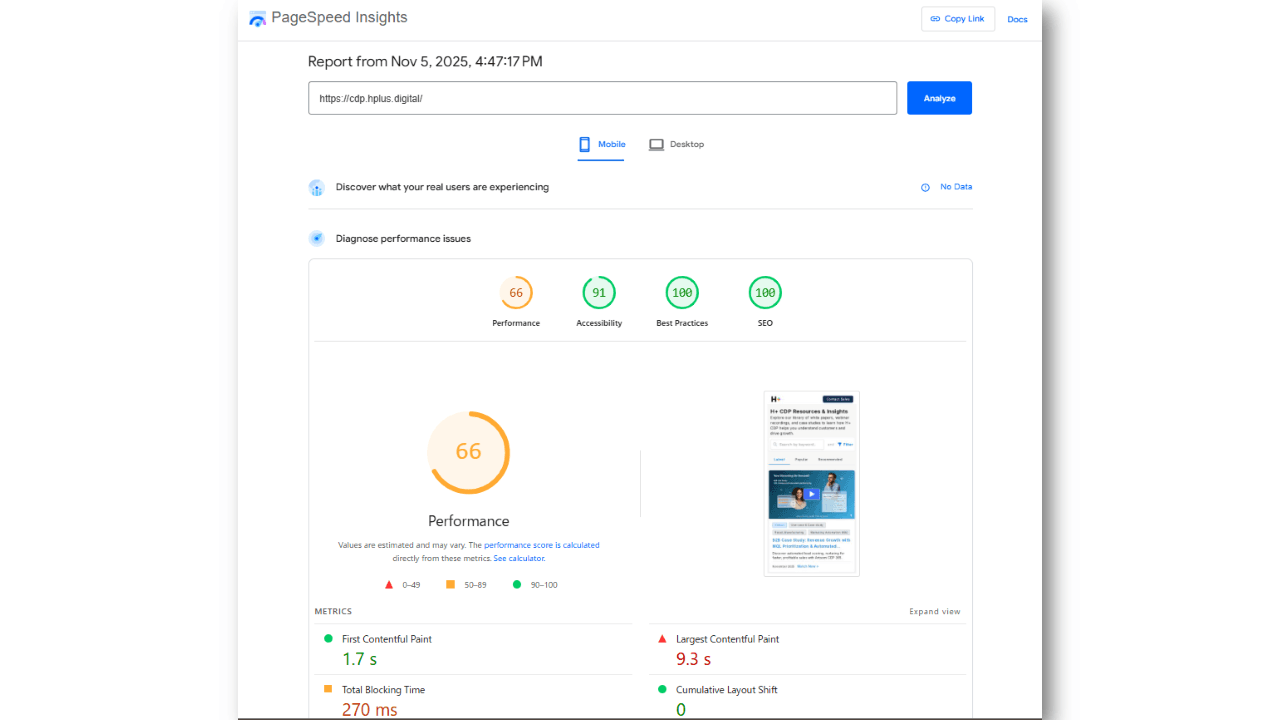Expand view of the metrics section
1280x720 pixels.
[x=934, y=611]
